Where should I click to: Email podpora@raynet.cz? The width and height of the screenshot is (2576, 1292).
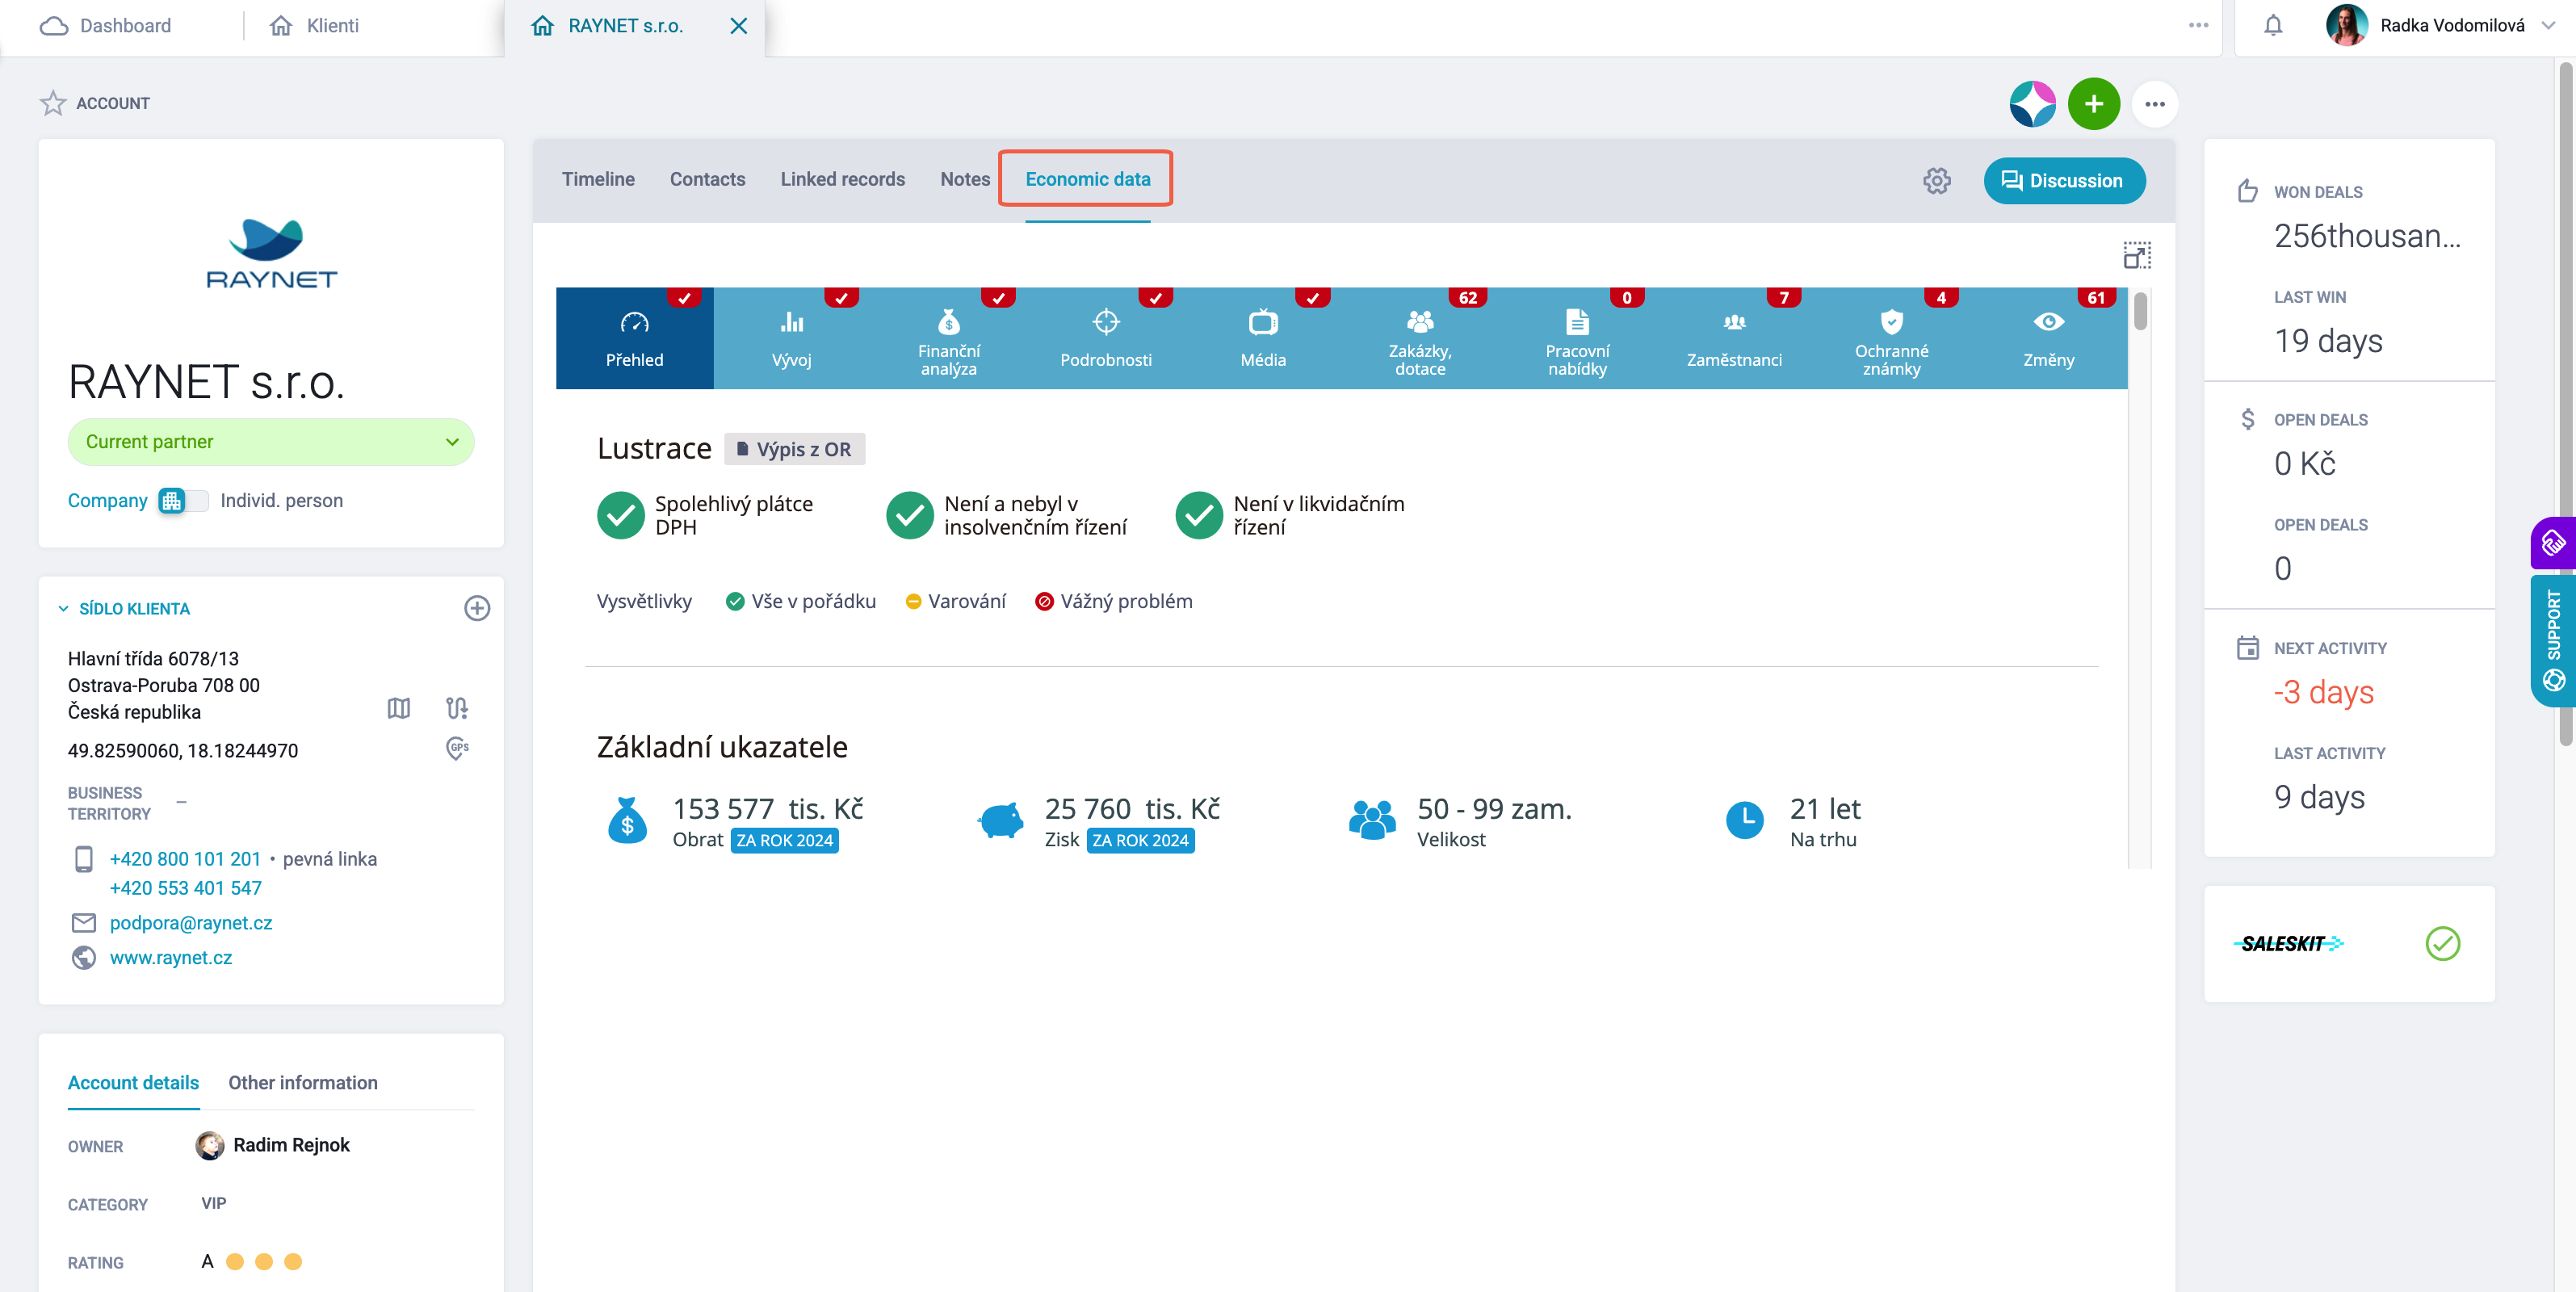click(x=191, y=923)
